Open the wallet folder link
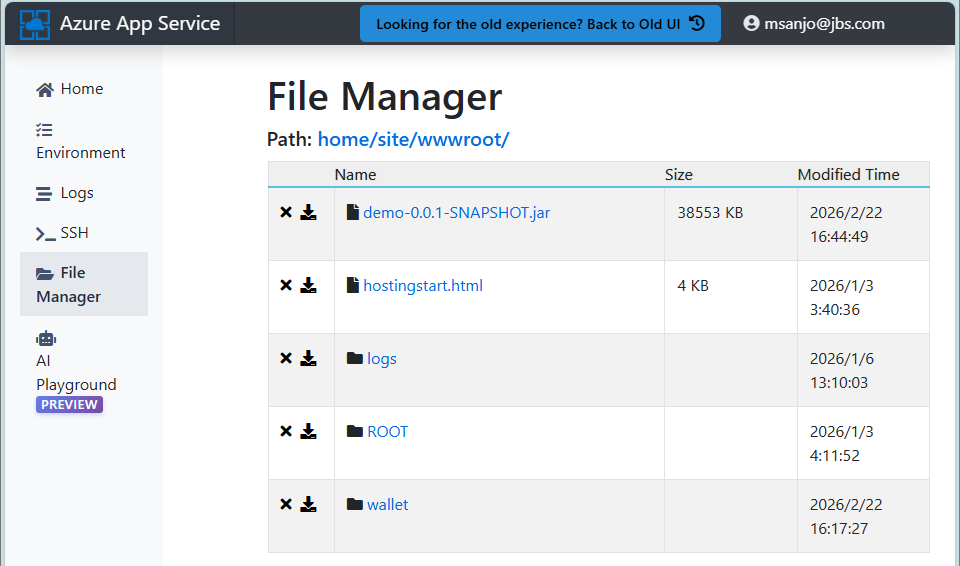Screen dimensions: 960x566 pos(388,505)
